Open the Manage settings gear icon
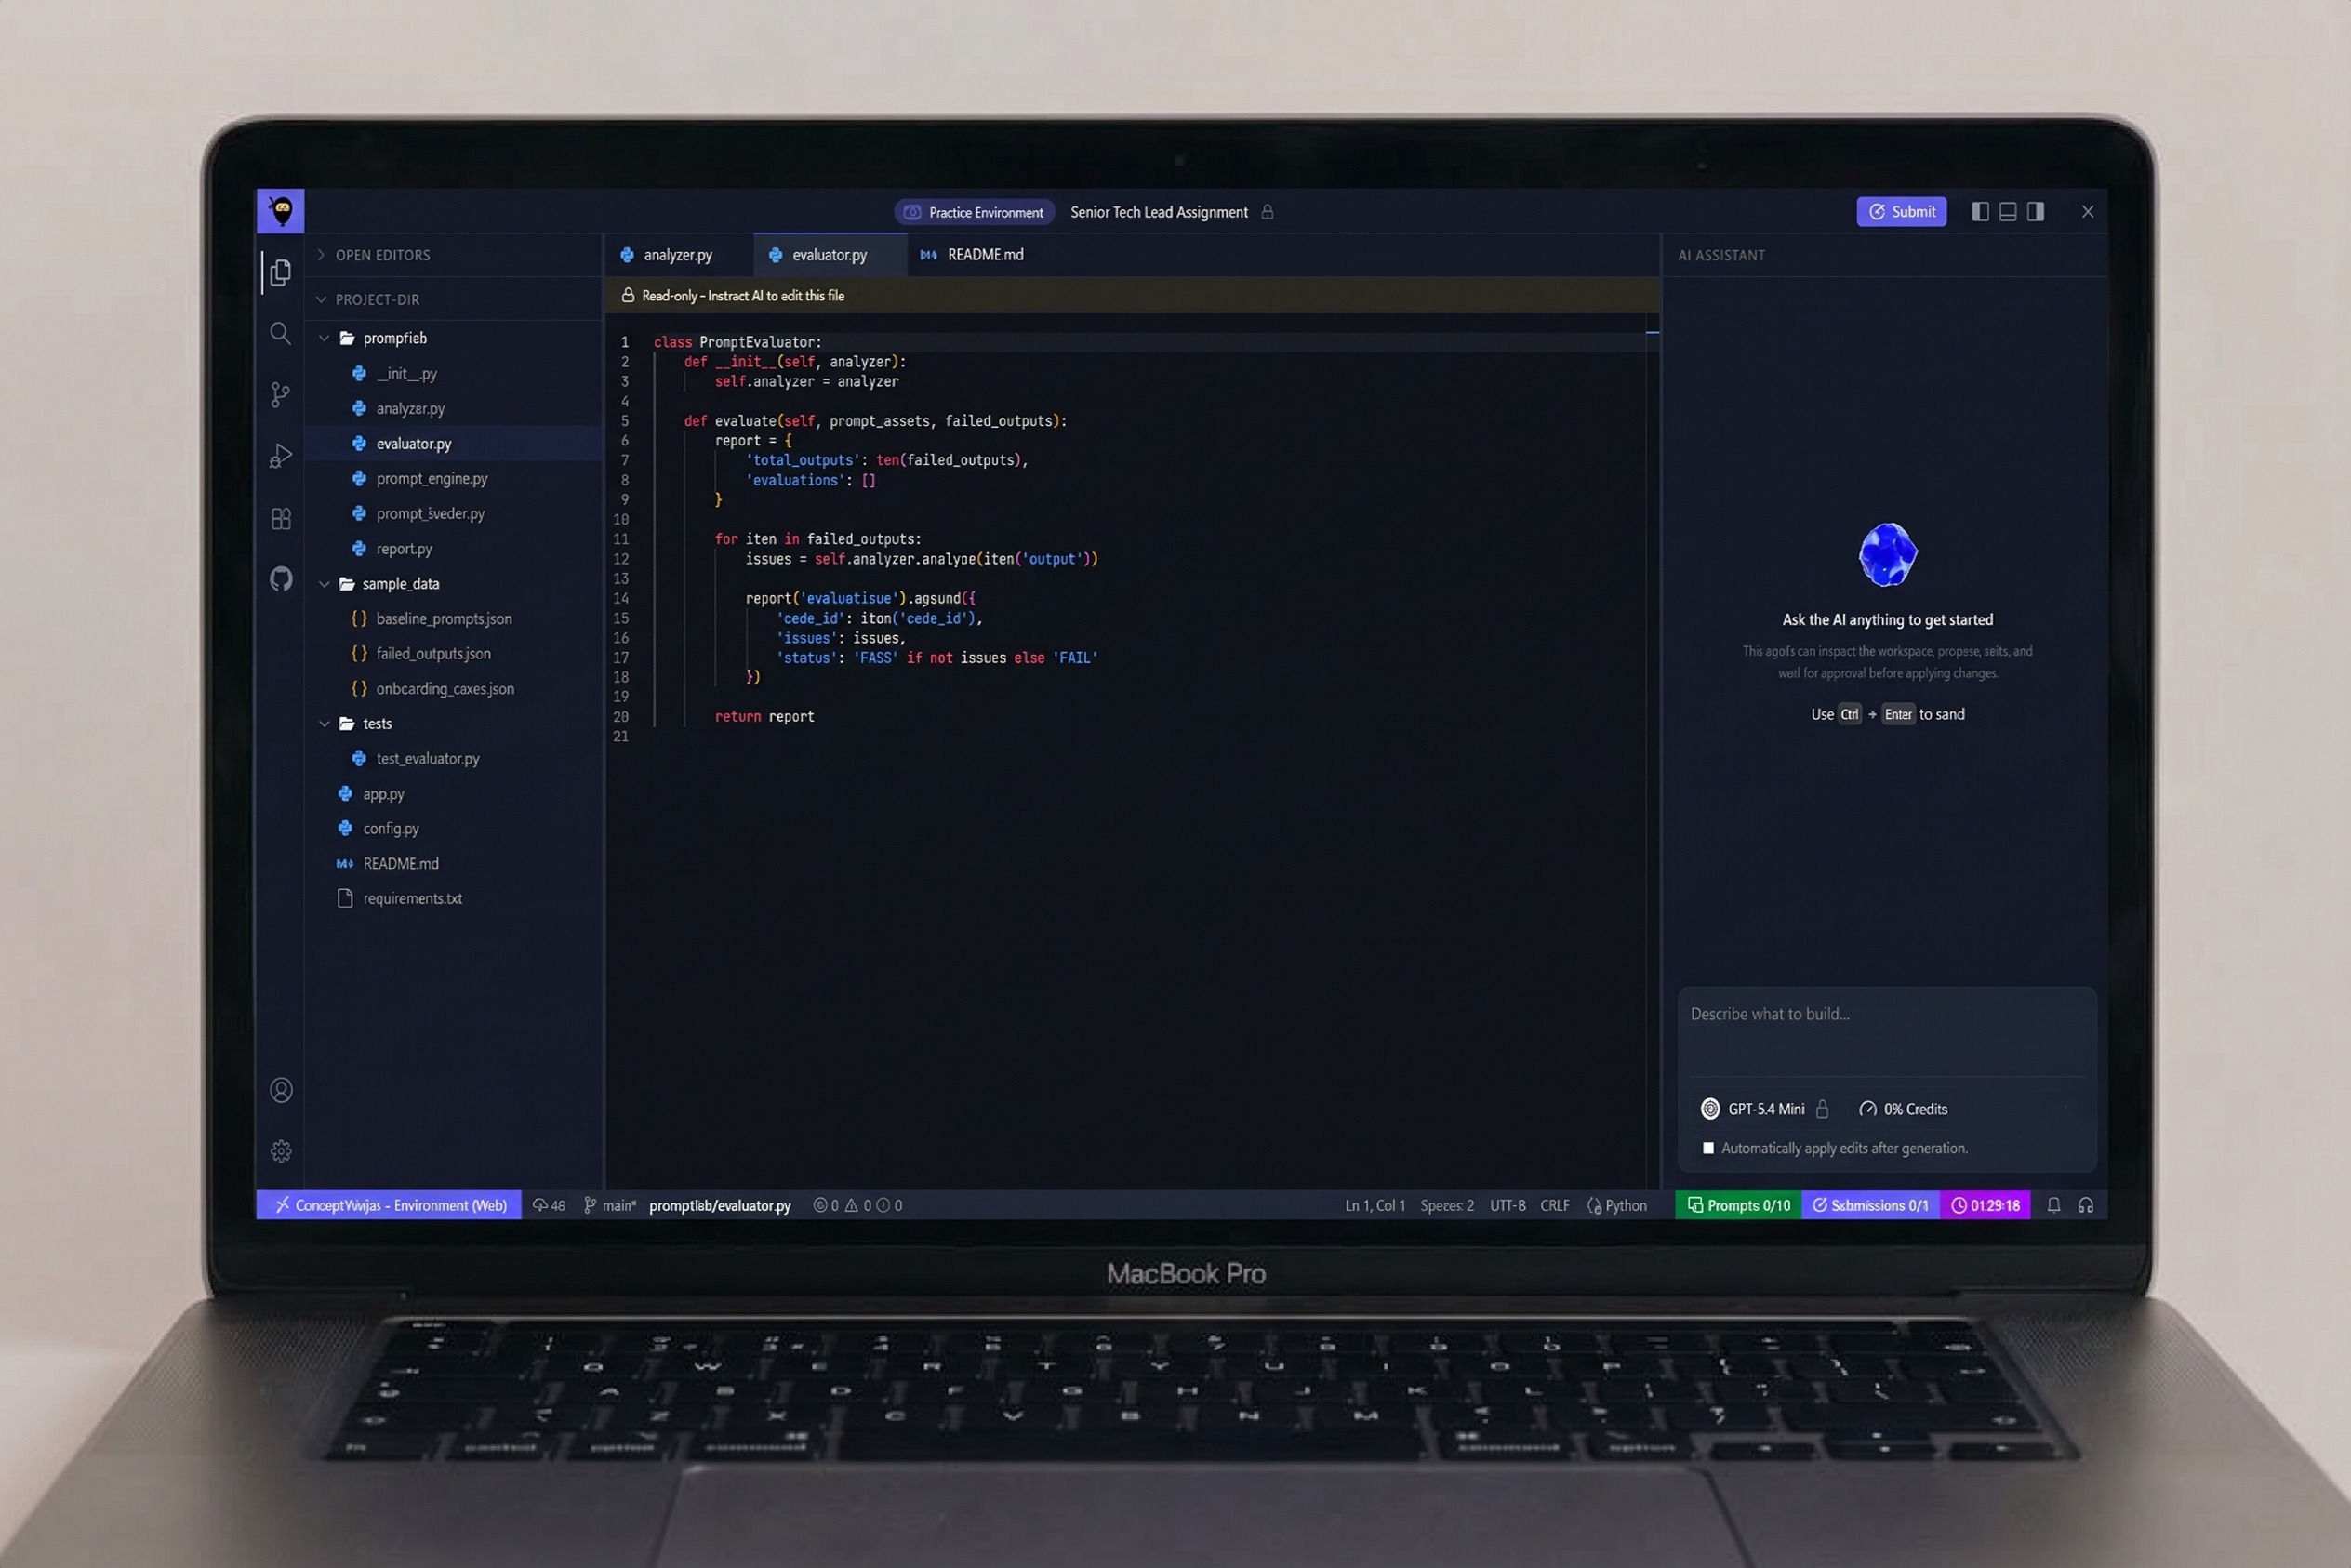Viewport: 2351px width, 1568px height. click(x=281, y=1151)
